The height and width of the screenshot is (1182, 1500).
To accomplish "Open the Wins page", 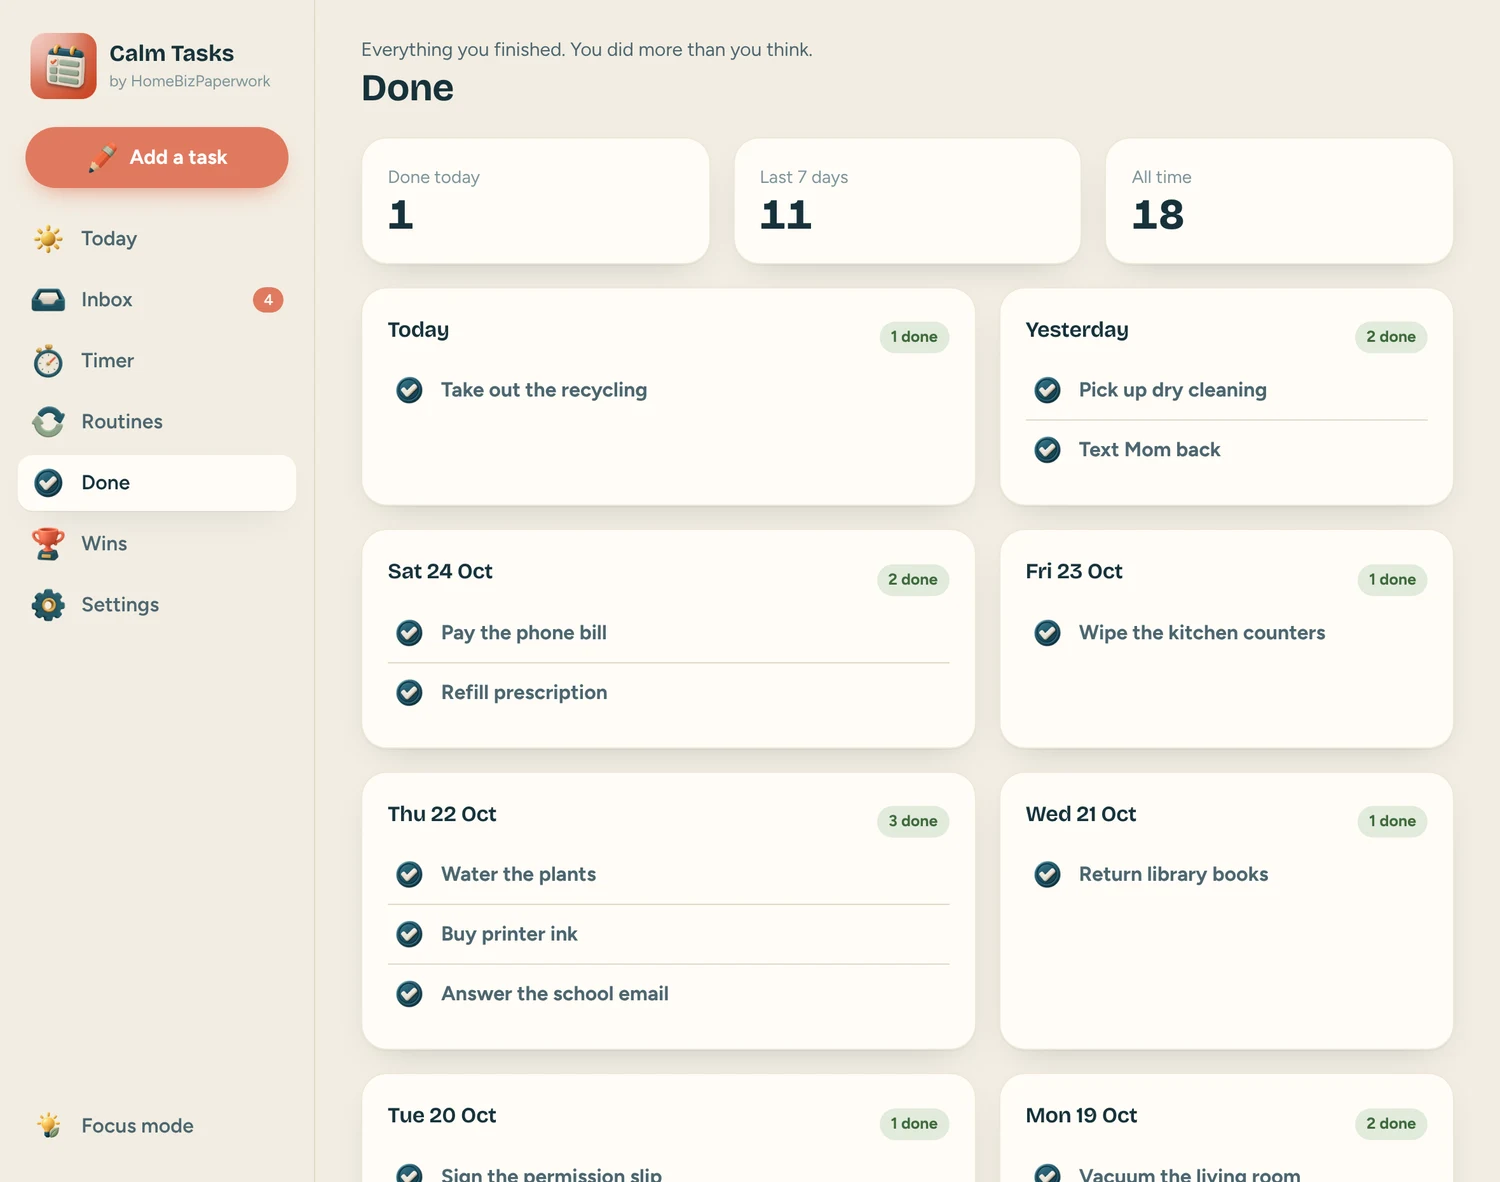I will [157, 544].
